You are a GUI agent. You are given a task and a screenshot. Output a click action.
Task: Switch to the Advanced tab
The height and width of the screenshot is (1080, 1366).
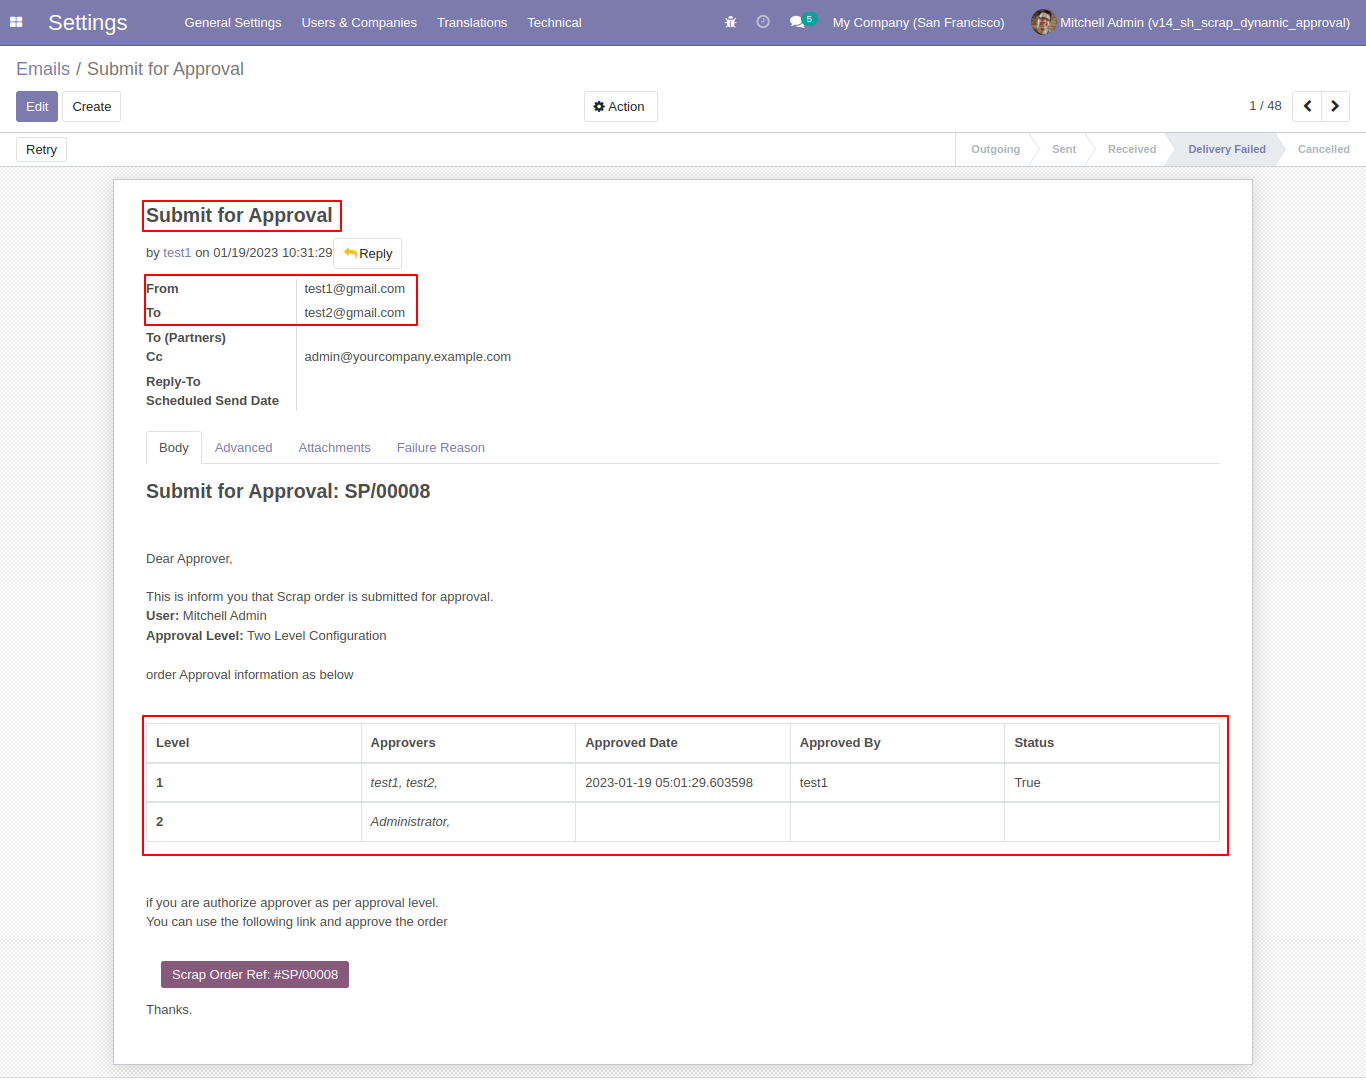point(243,448)
